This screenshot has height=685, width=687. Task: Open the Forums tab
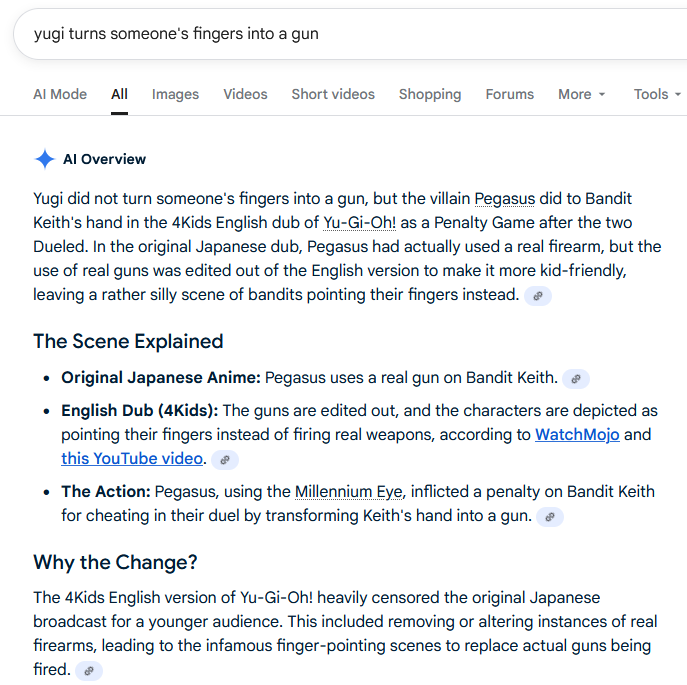[x=510, y=94]
